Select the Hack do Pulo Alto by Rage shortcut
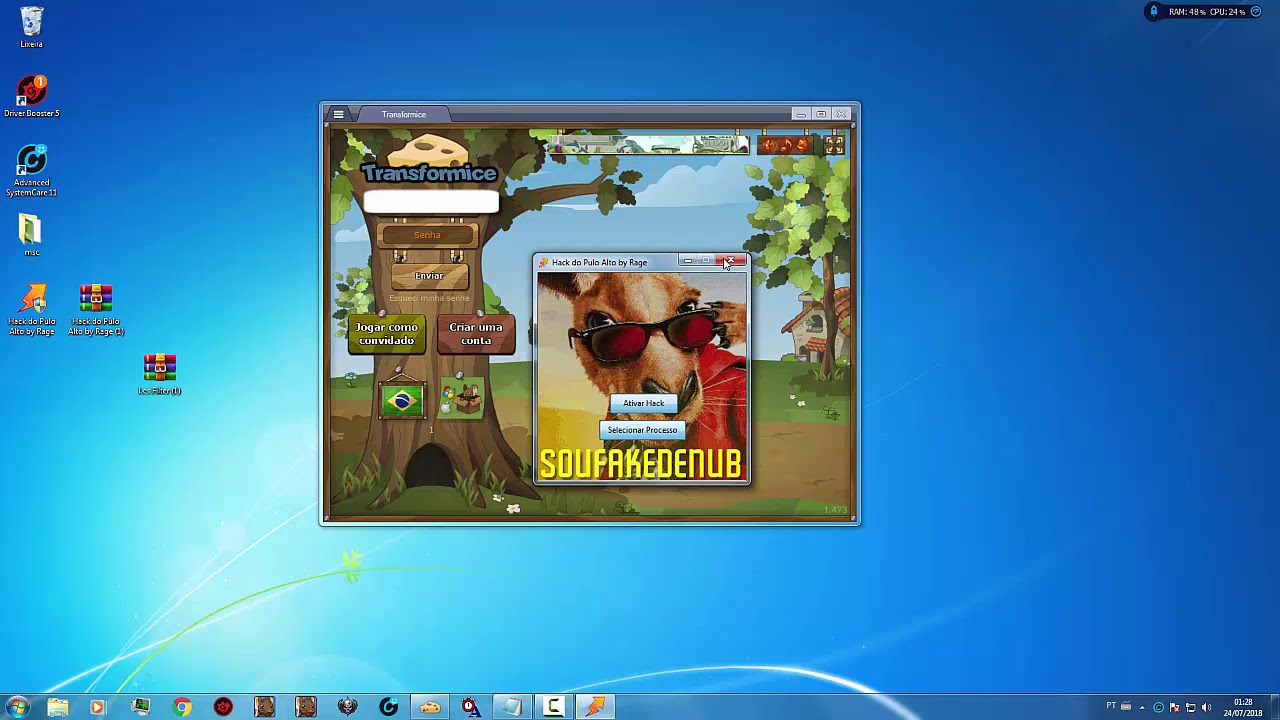This screenshot has height=720, width=1280. [32, 310]
